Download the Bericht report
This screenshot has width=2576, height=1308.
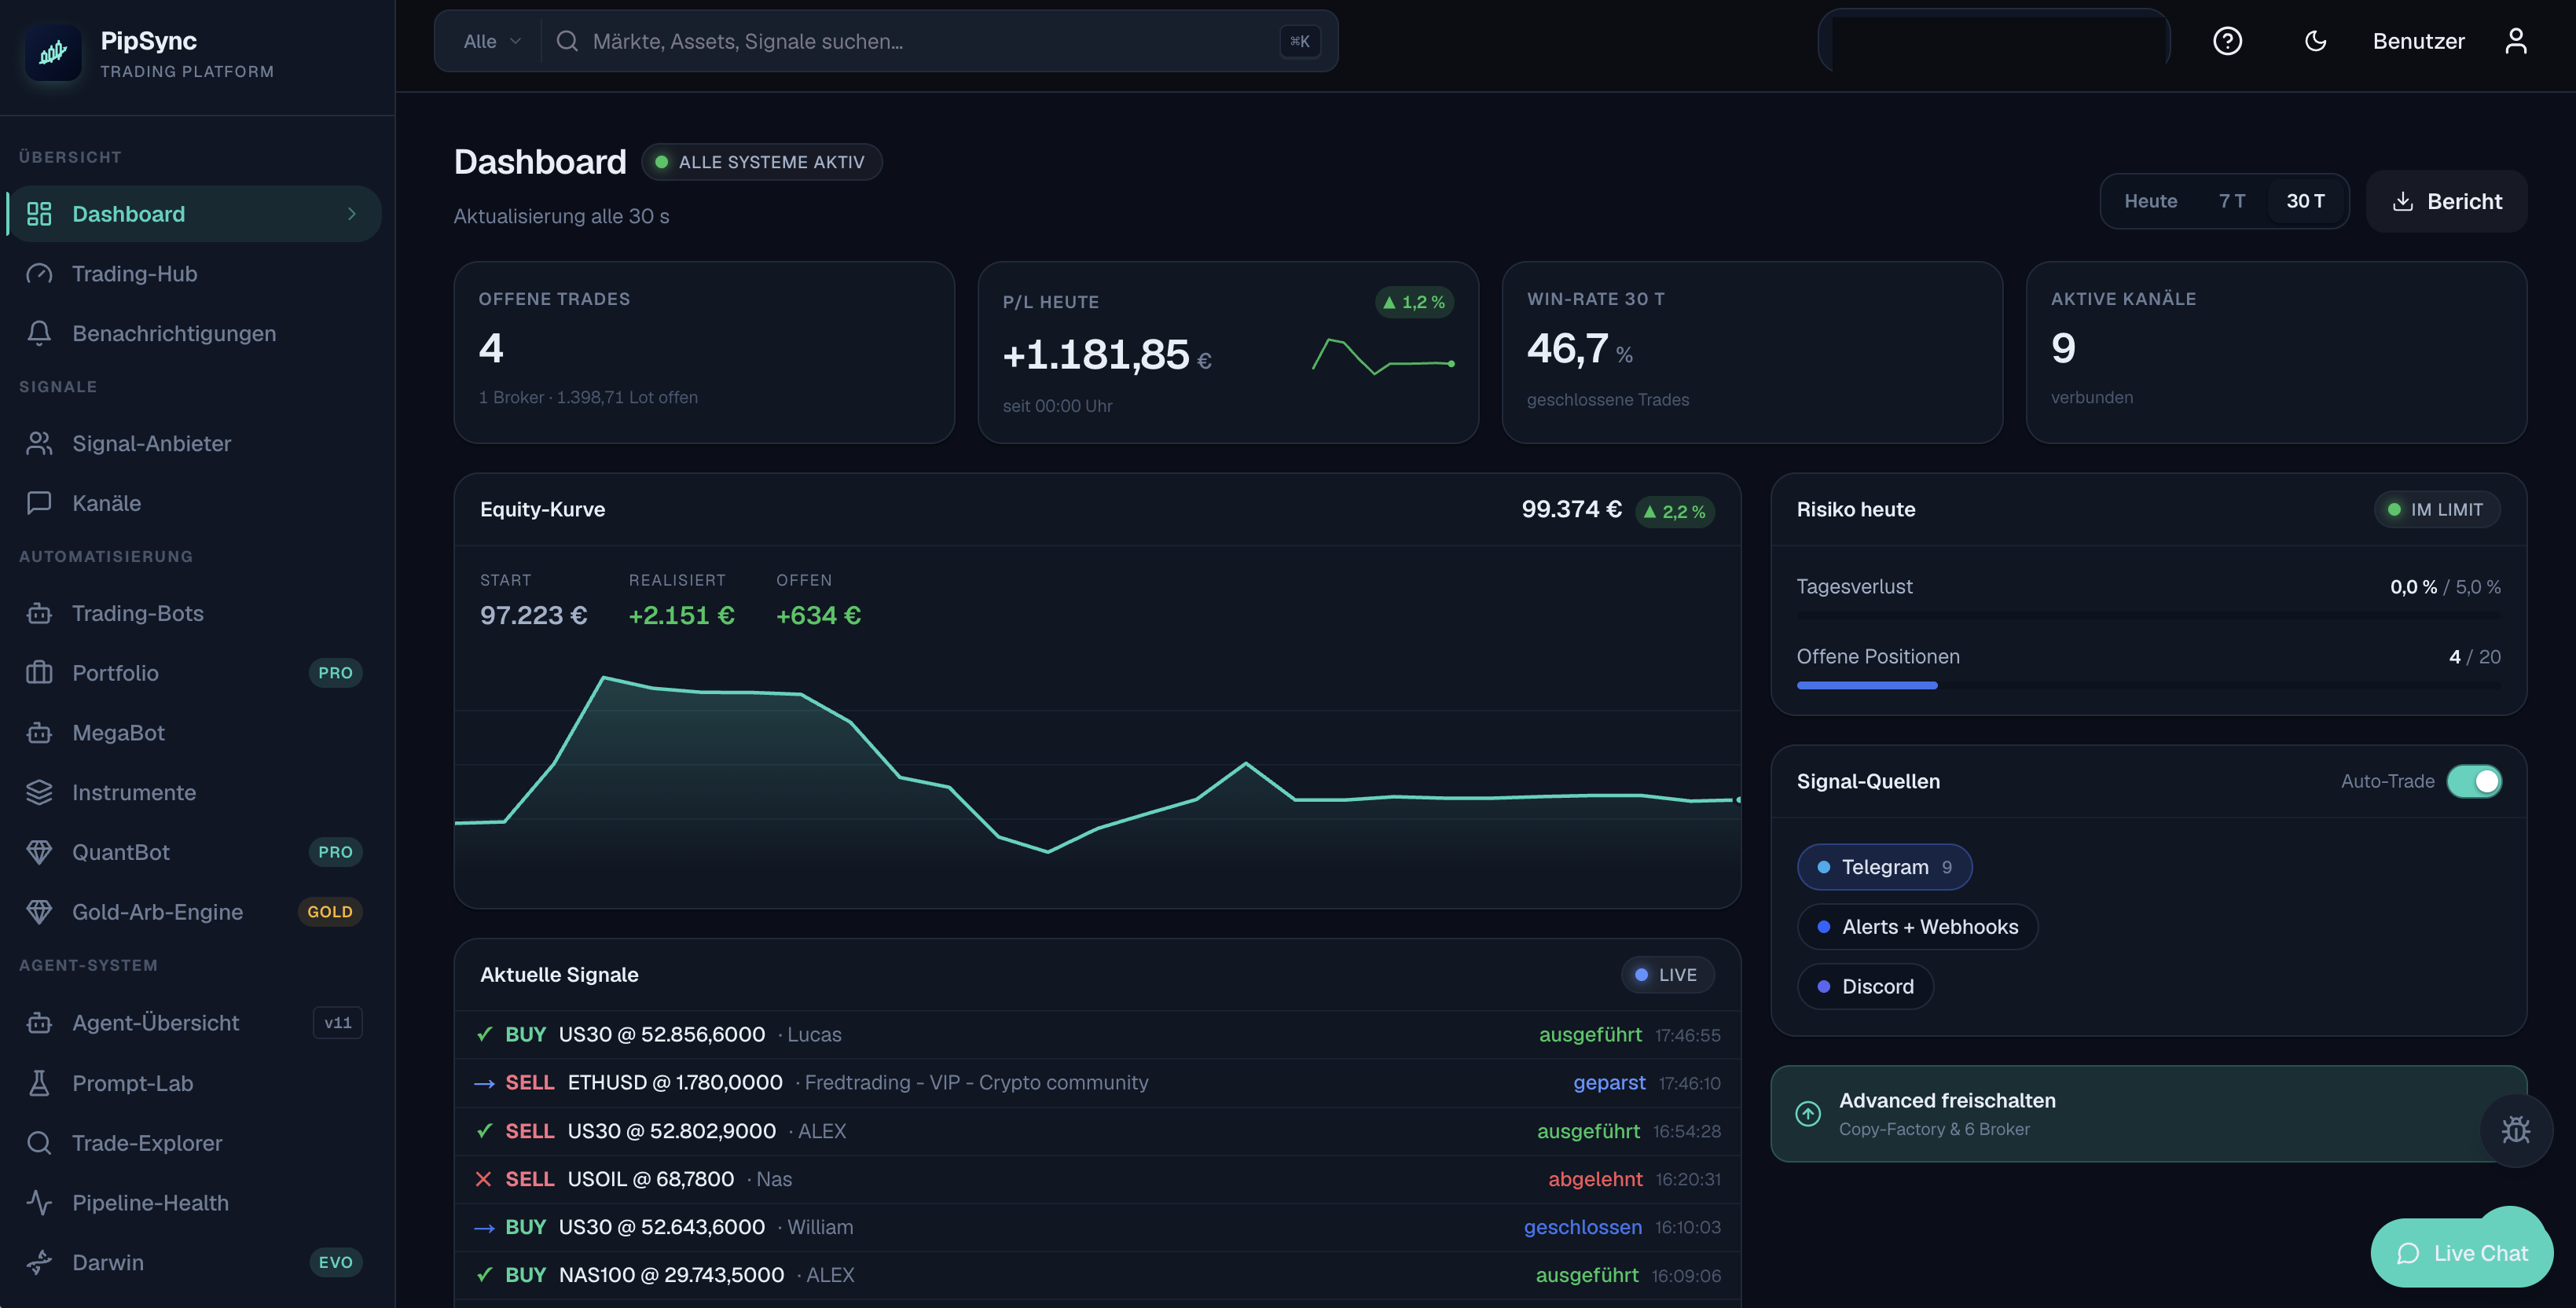(2446, 201)
